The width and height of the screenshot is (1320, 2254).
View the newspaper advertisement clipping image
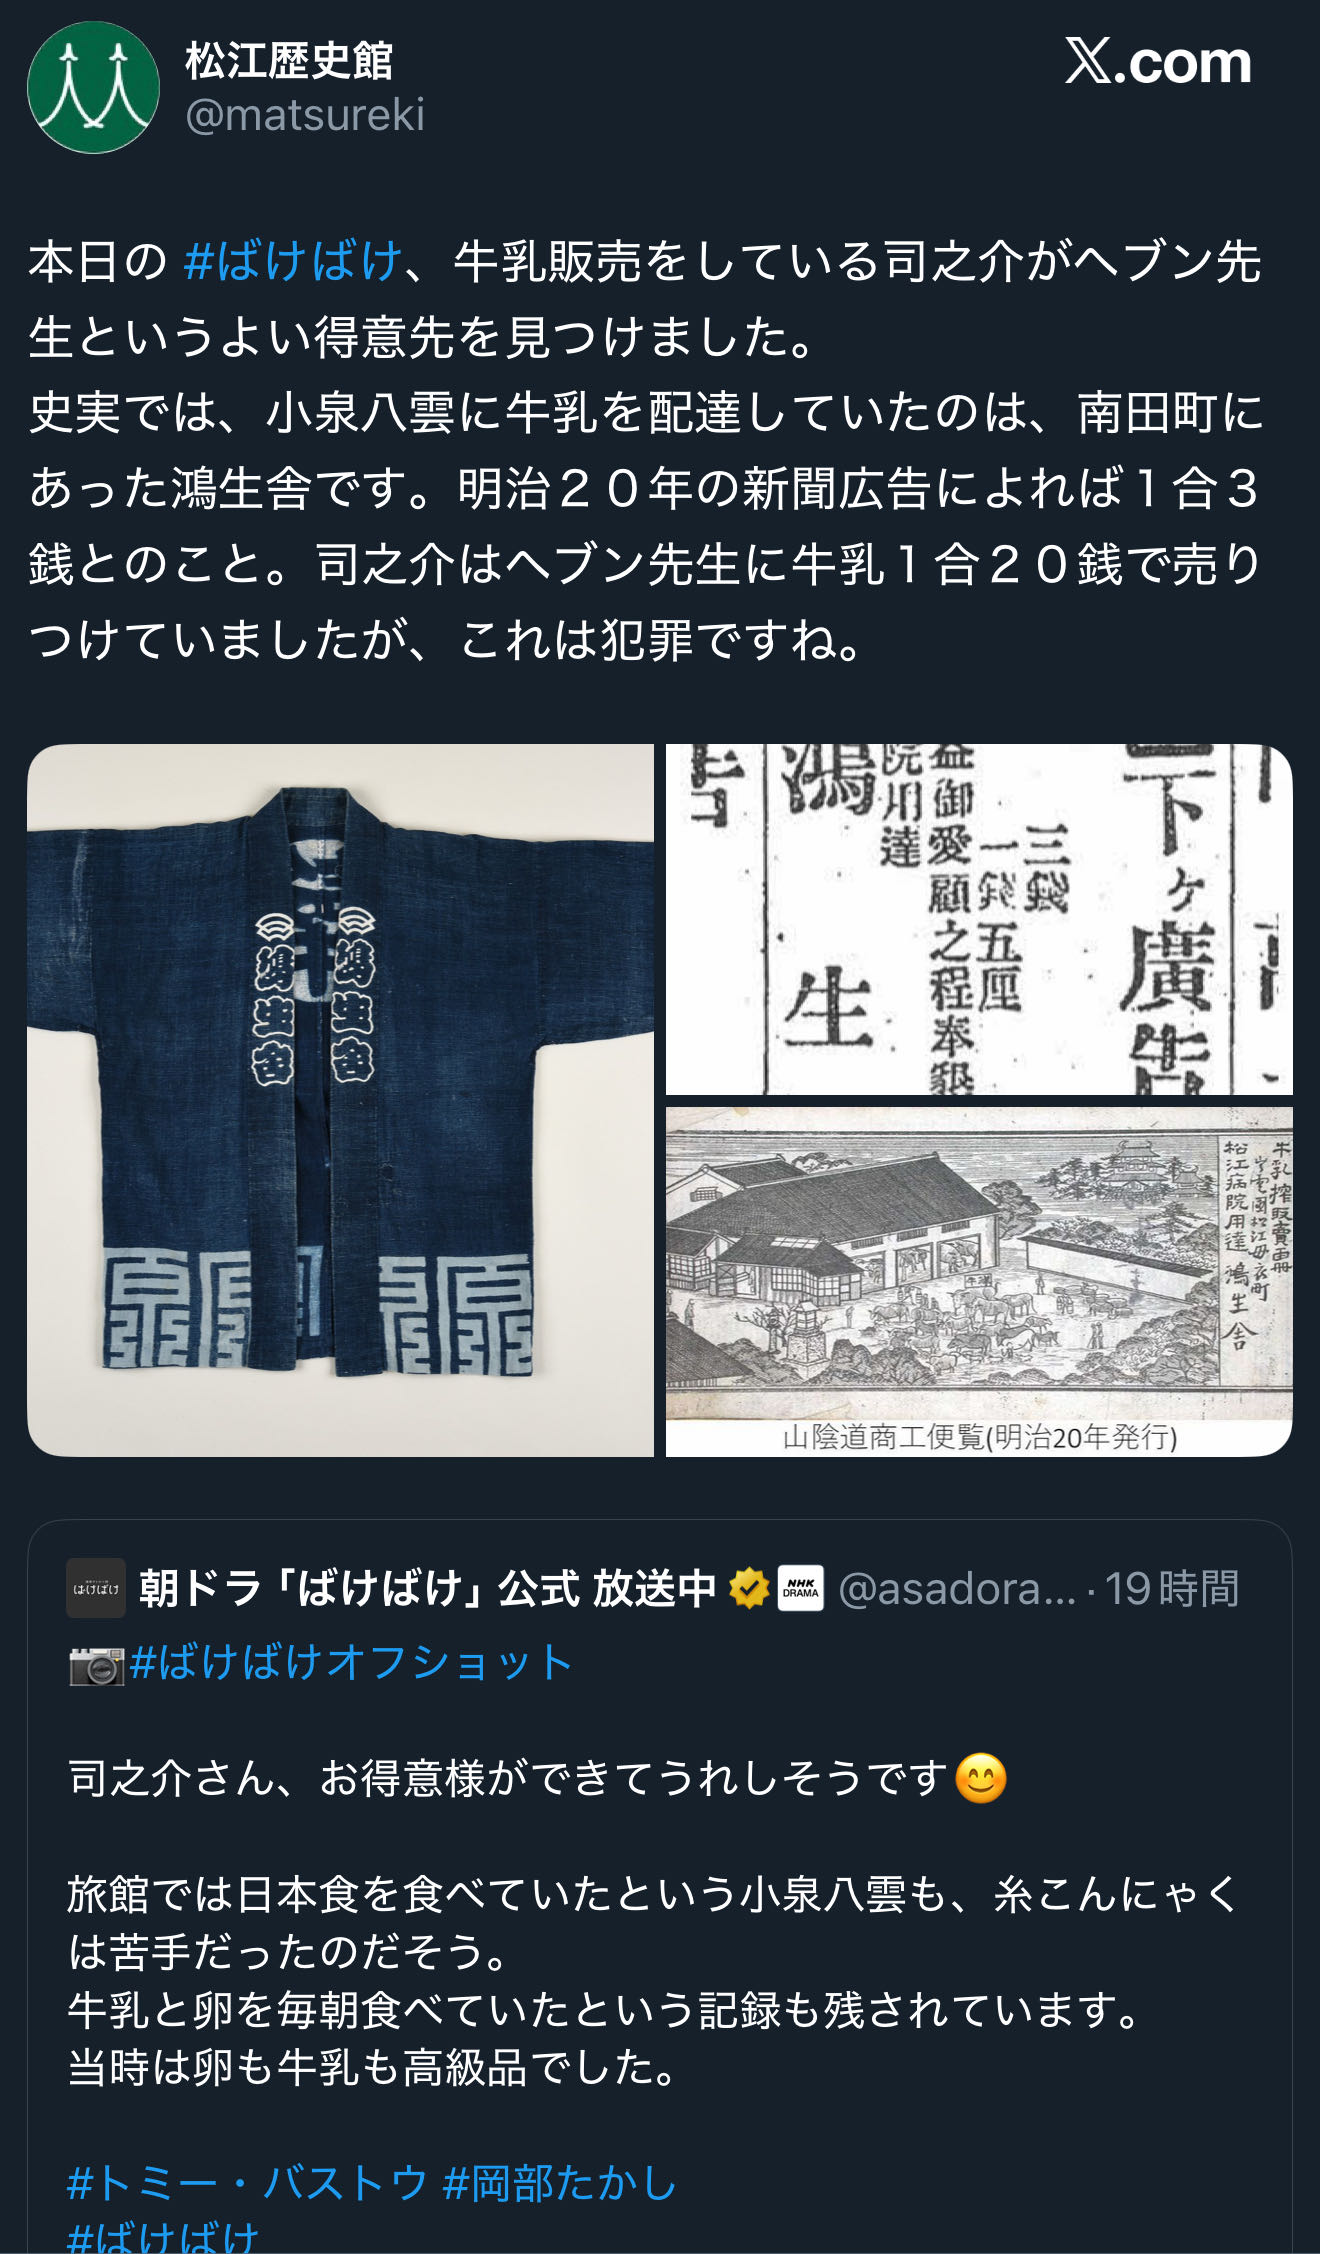point(979,919)
